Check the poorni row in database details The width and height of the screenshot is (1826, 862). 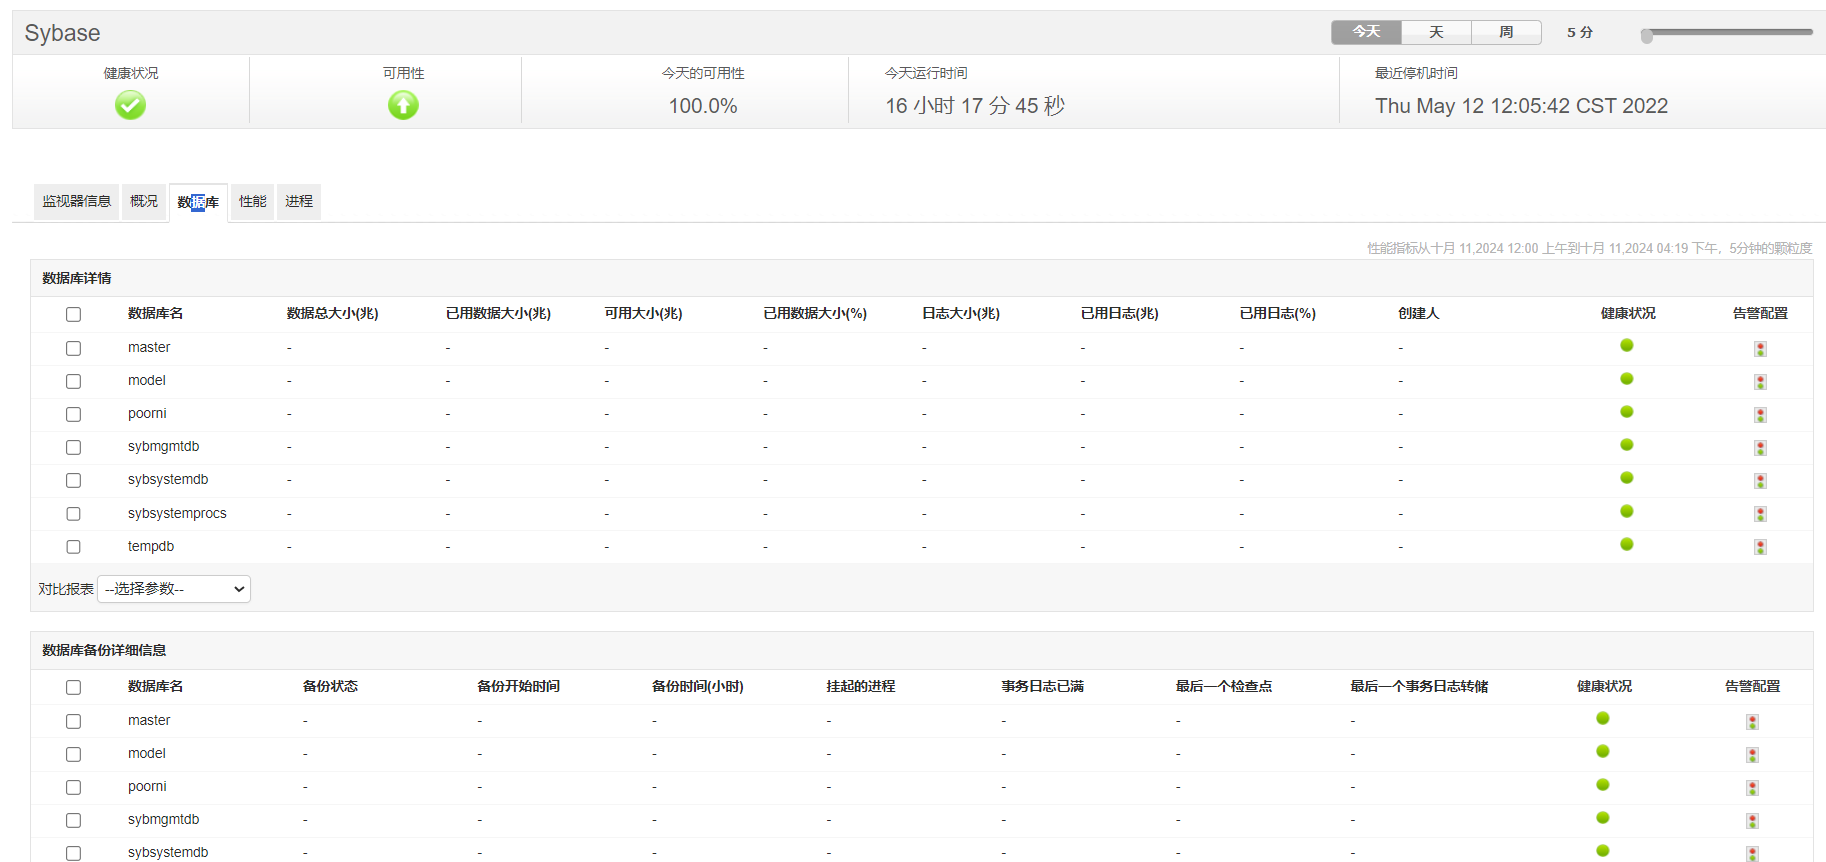[x=73, y=414]
